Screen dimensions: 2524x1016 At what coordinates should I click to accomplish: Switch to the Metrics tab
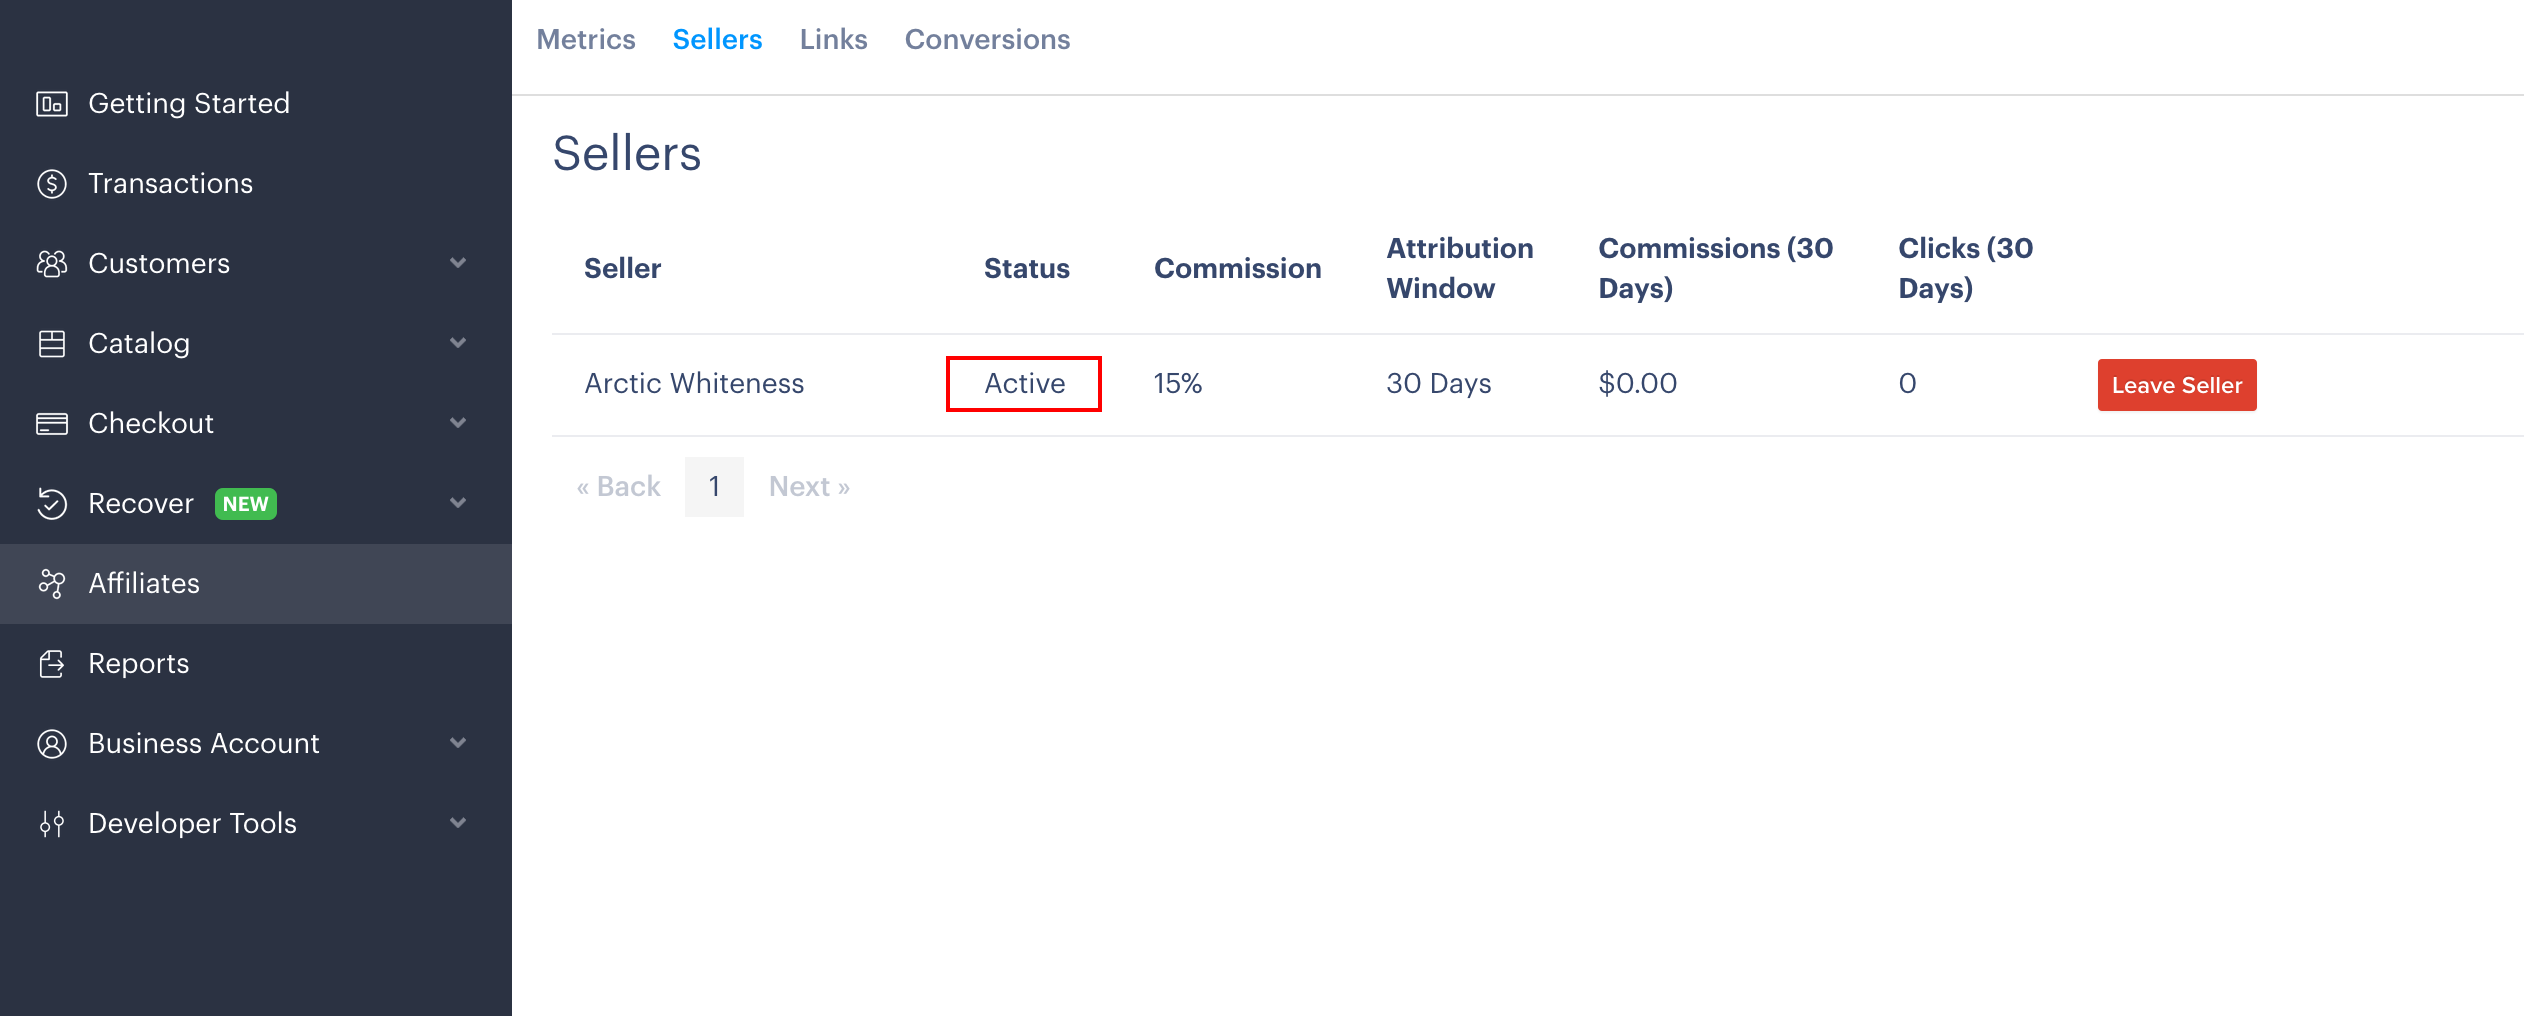point(586,39)
